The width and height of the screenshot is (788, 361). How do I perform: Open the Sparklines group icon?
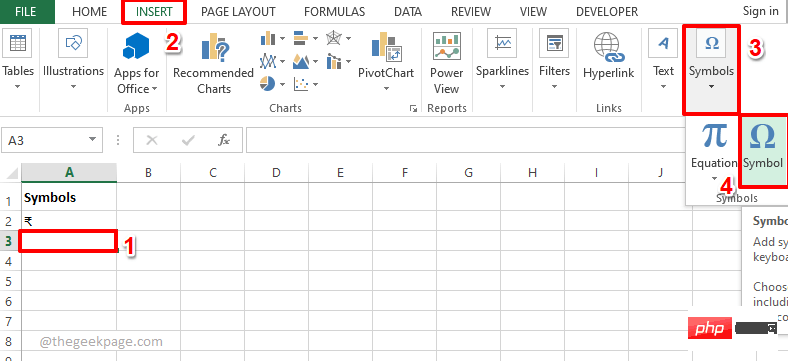[503, 43]
